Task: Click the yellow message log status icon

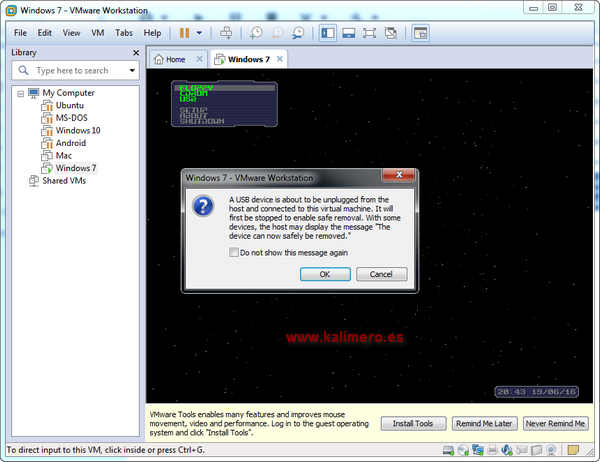Action: coord(573,450)
